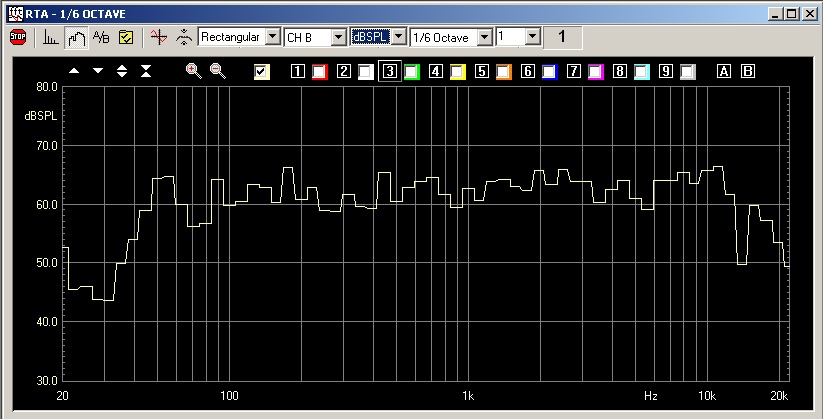823x419 pixels.
Task: Open the CH B channel dropdown
Action: (338, 37)
